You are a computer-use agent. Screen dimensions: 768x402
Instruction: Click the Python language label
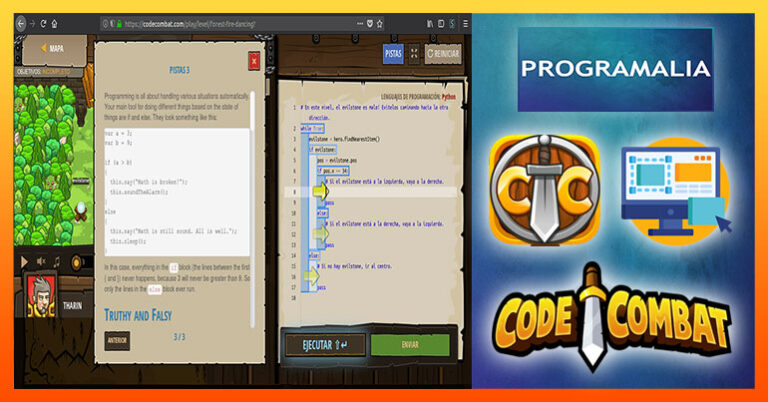pos(449,97)
